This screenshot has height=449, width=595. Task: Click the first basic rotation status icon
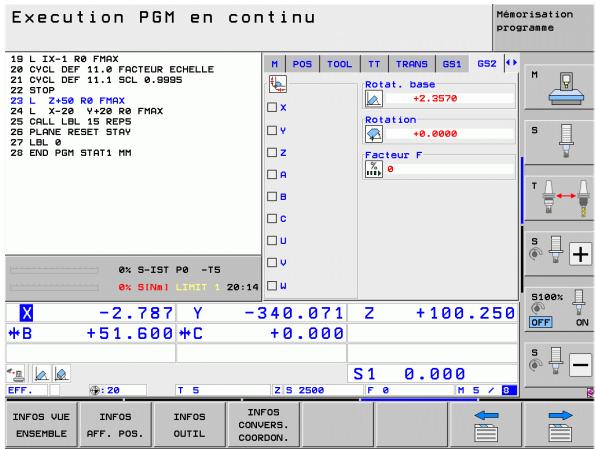tap(41, 374)
